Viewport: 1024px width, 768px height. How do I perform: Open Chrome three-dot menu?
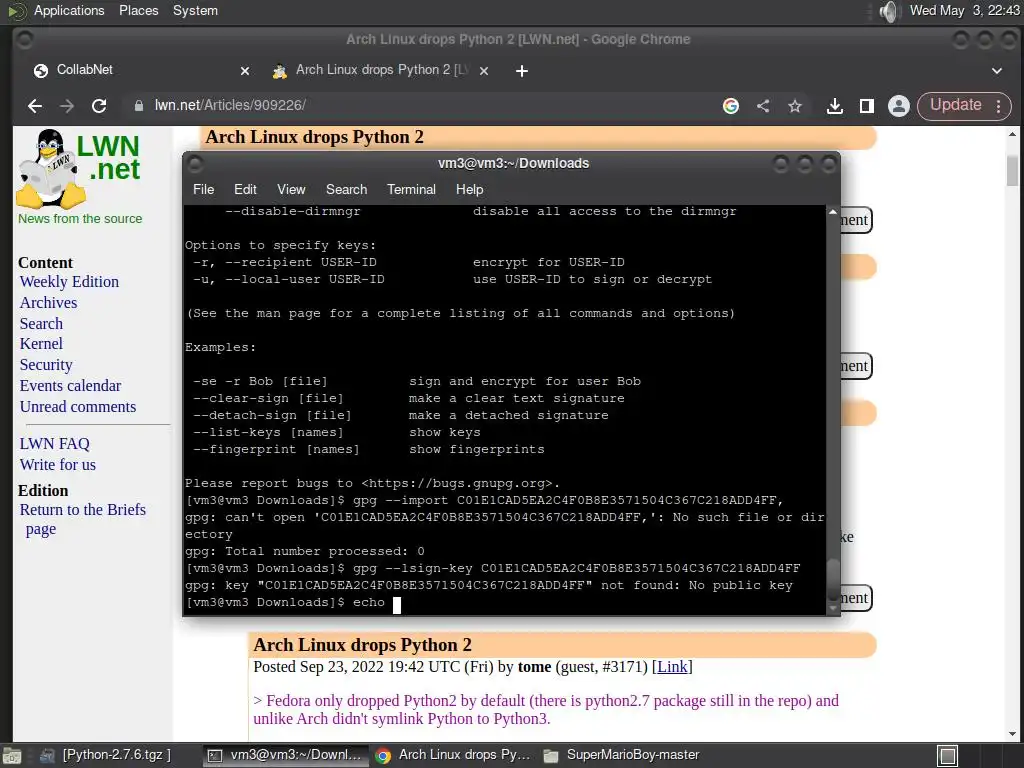pyautogui.click(x=999, y=106)
